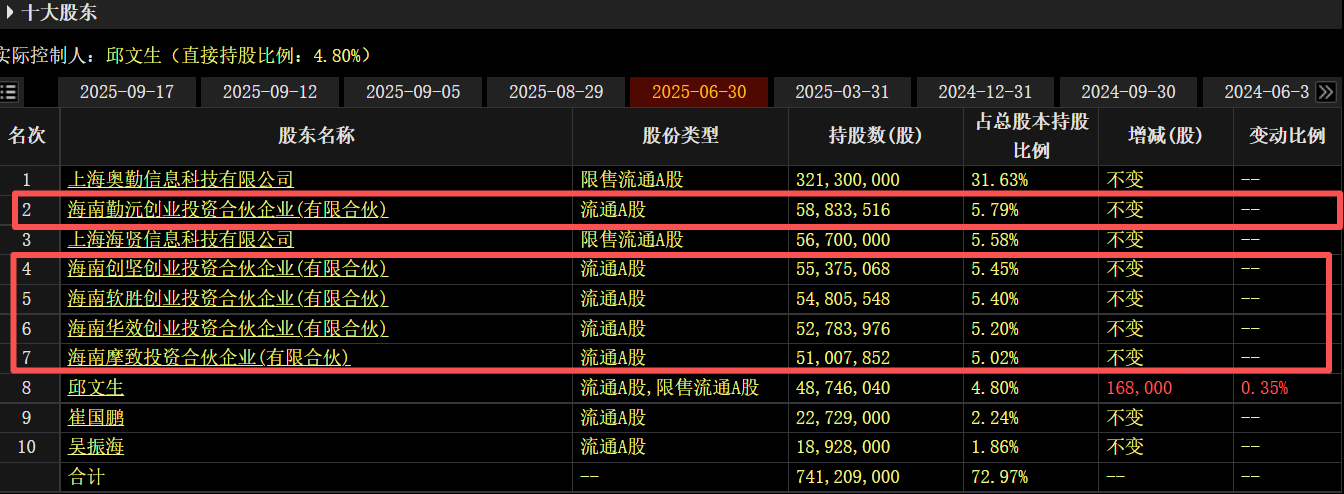Click the 变动比例 column header
Screen dimensions: 1344x494
1287,136
